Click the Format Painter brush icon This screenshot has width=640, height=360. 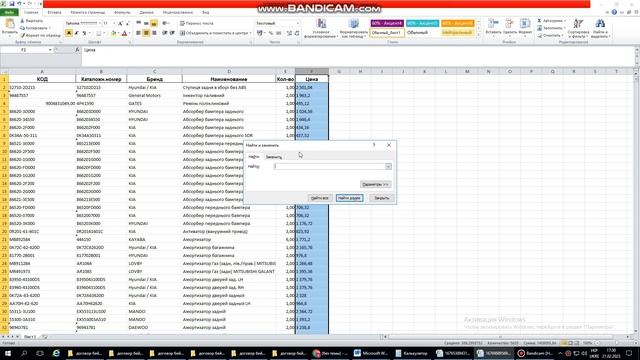tap(22, 36)
